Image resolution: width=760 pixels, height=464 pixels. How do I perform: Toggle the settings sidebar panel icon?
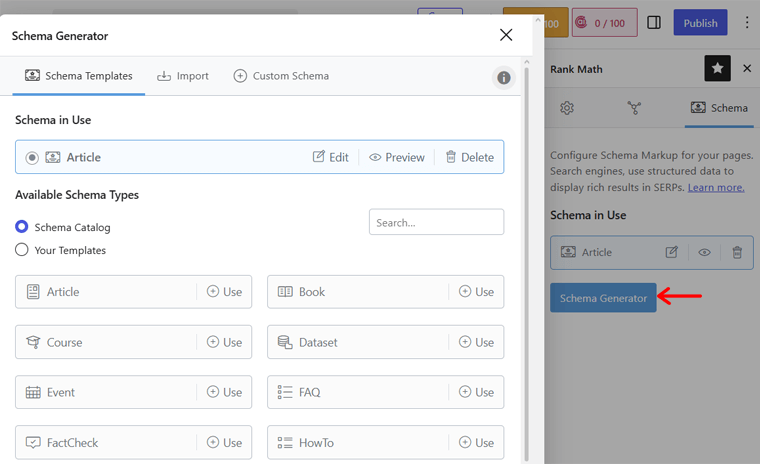654,23
